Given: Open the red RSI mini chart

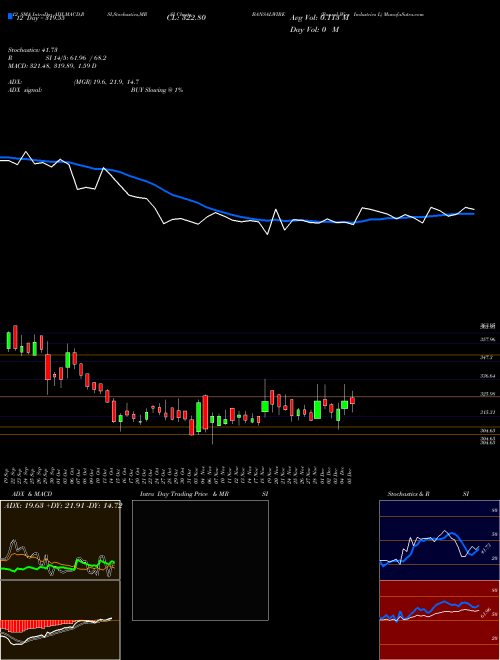Looking at the screenshot, I should coord(439,620).
